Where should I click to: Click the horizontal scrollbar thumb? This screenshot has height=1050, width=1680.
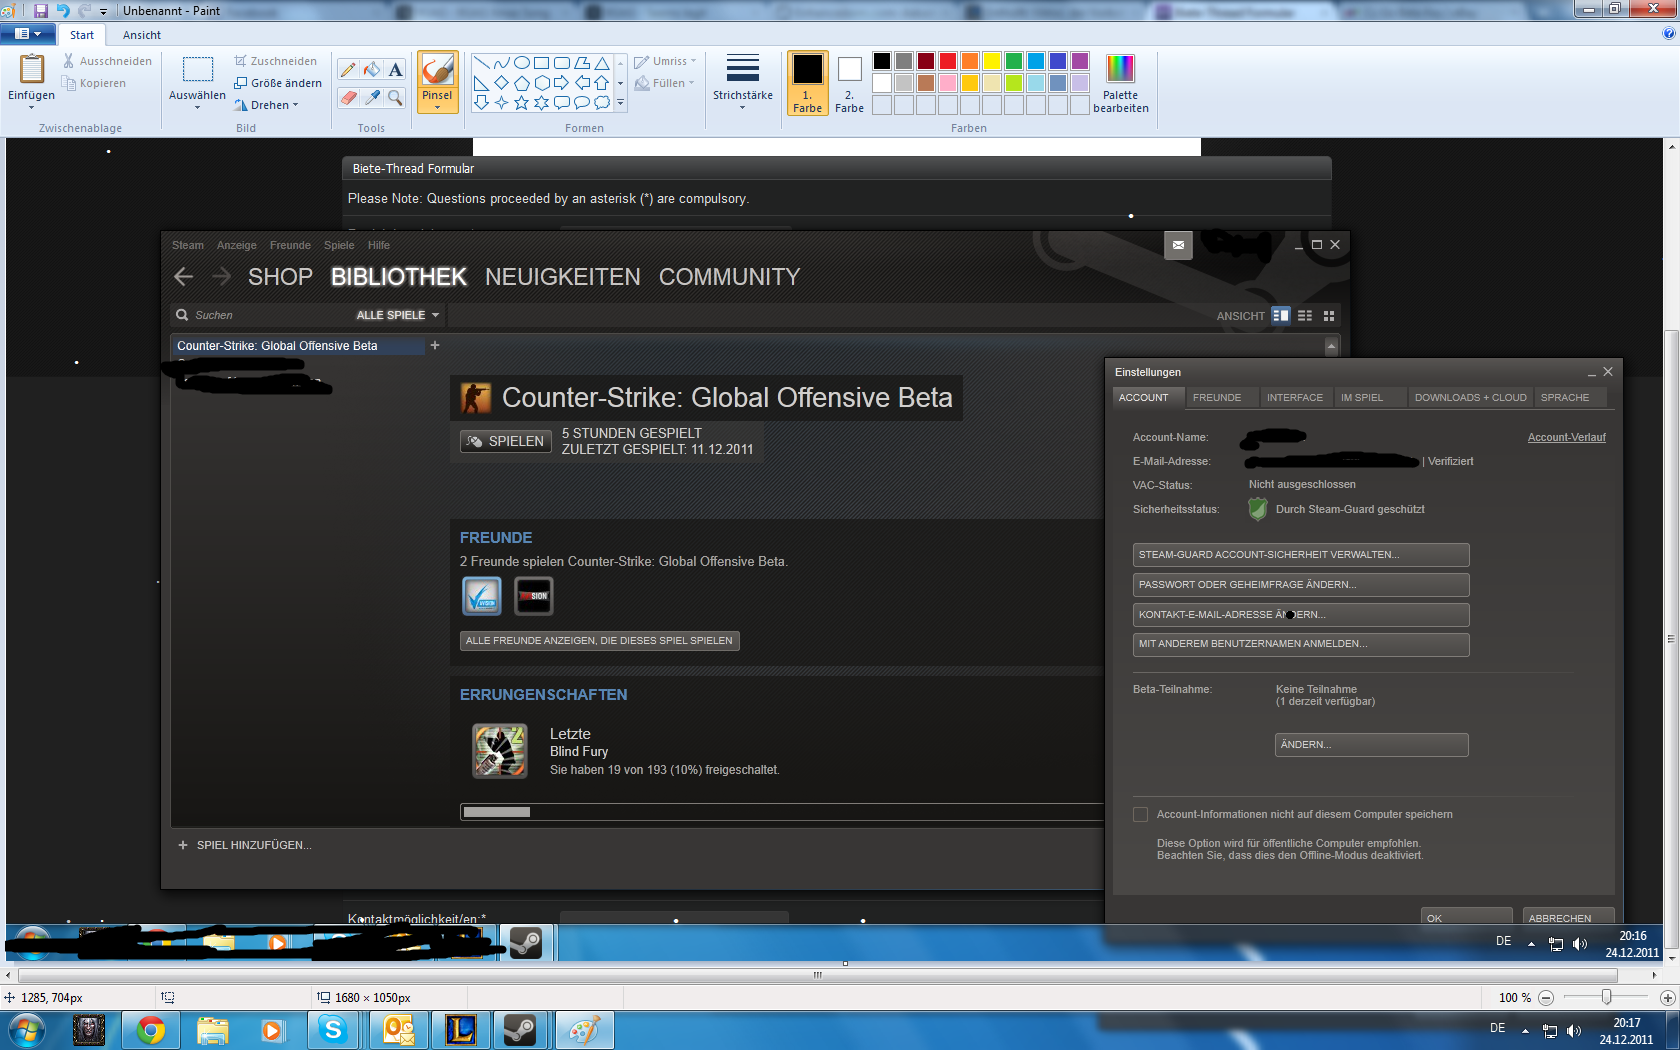pyautogui.click(x=817, y=975)
